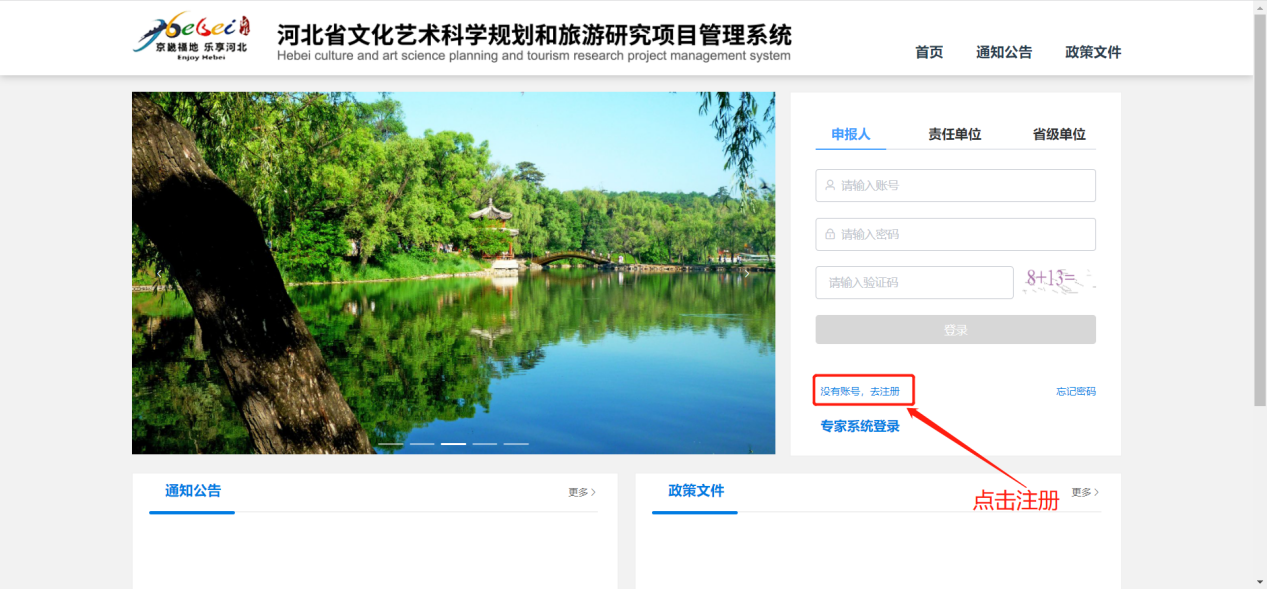The width and height of the screenshot is (1267, 589).
Task: Select the second carousel slide indicator
Action: tap(422, 443)
